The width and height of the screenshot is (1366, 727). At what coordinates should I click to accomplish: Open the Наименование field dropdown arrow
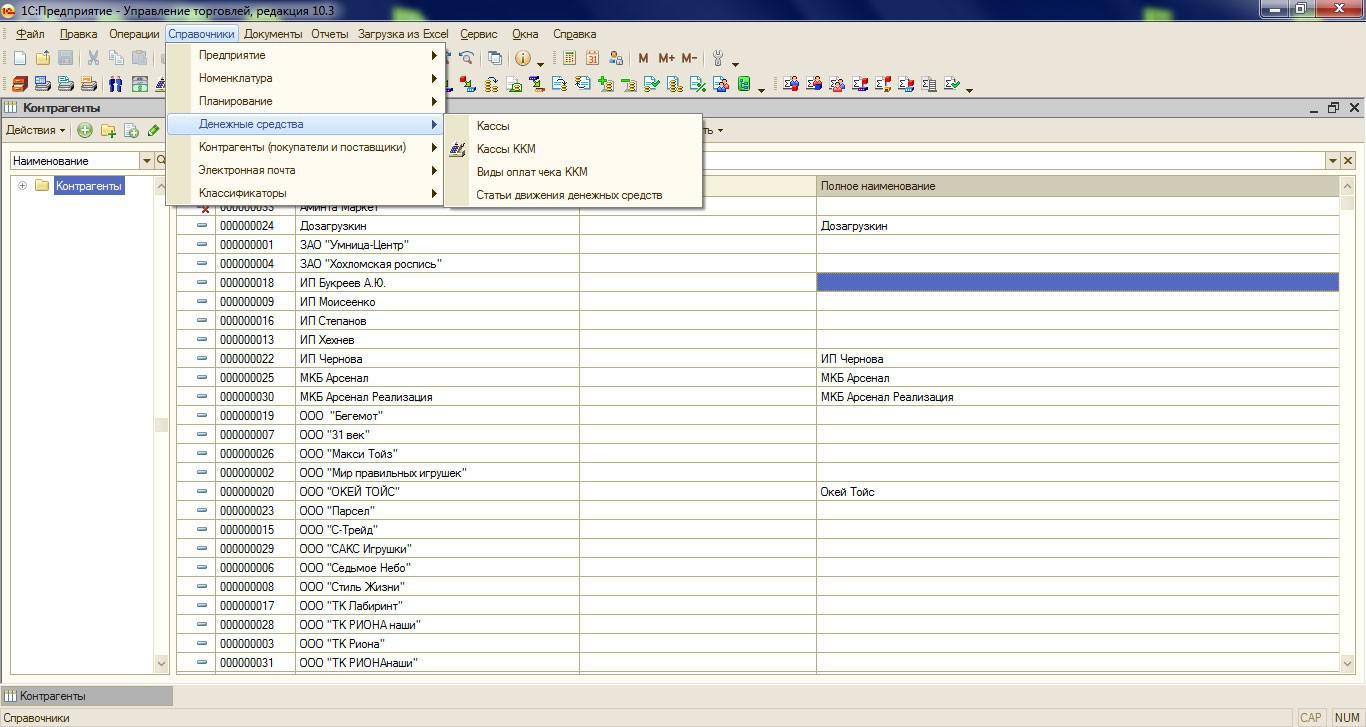point(146,160)
